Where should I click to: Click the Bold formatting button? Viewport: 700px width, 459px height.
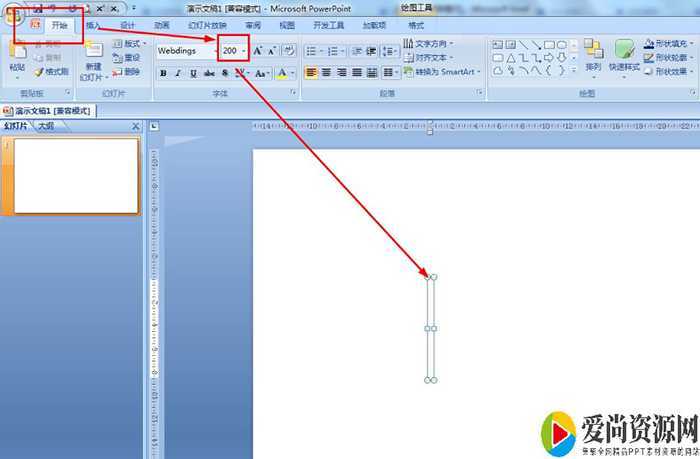(x=163, y=73)
